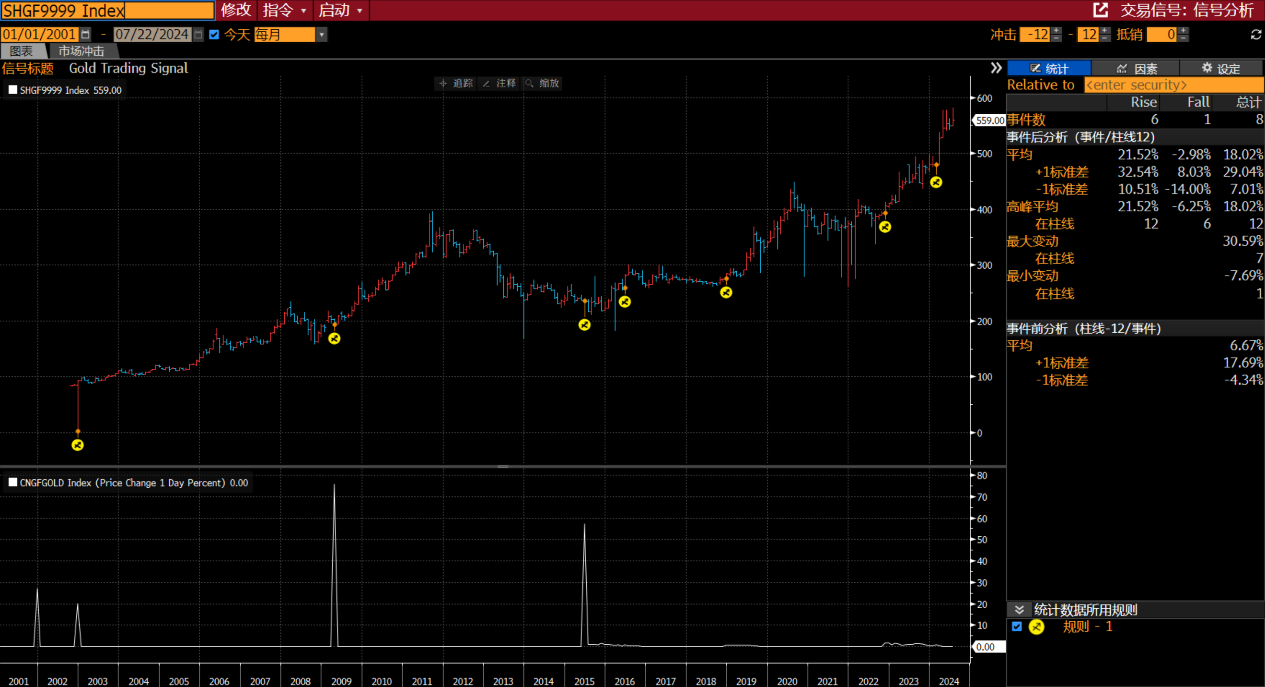Image resolution: width=1265 pixels, height=687 pixels.
Task: Click the 修改 button
Action: coord(236,10)
